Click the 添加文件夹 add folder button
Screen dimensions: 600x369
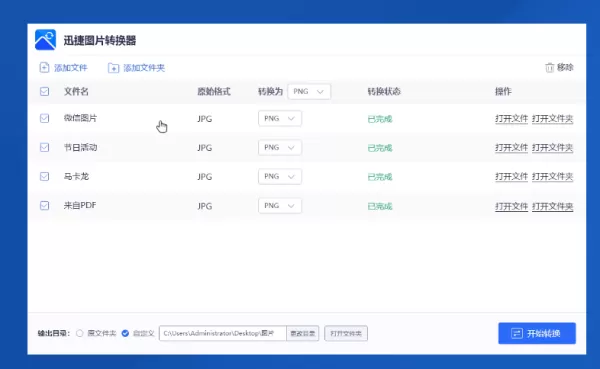(x=136, y=68)
